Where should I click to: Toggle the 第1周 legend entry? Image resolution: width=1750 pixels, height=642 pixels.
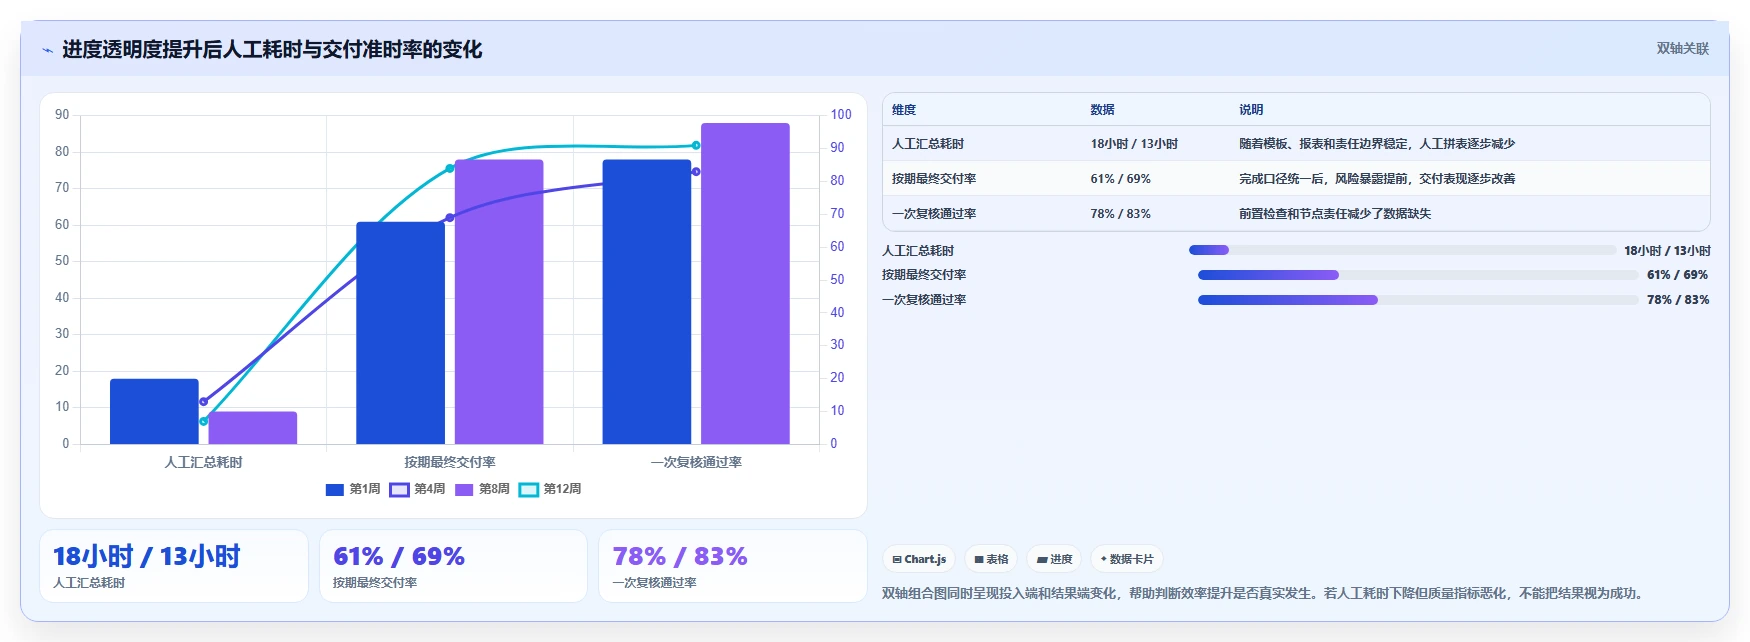353,489
